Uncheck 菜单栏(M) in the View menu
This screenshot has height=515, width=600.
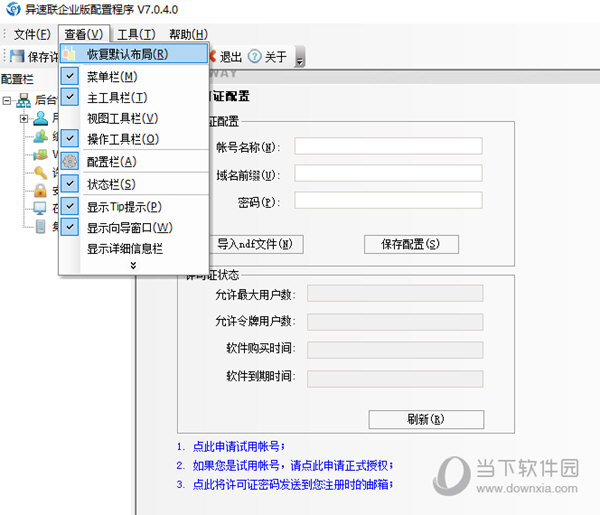point(70,76)
